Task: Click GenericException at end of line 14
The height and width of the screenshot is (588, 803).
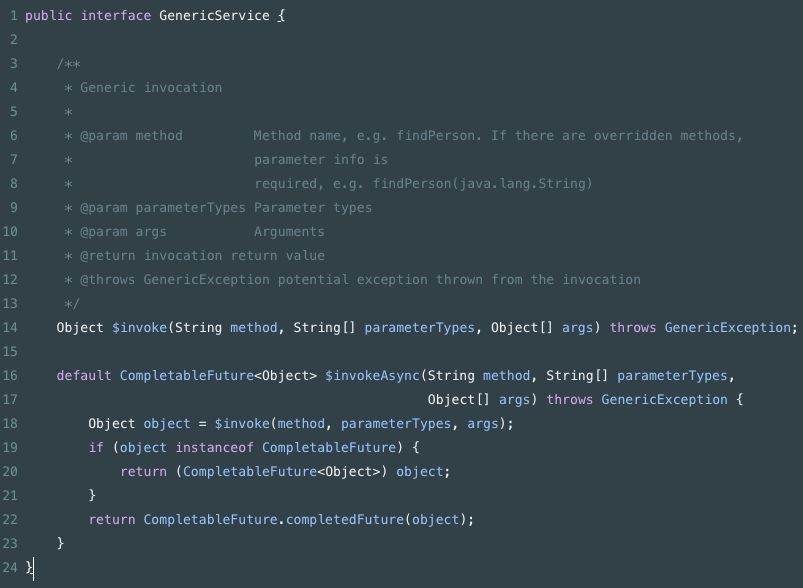Action: click(728, 328)
